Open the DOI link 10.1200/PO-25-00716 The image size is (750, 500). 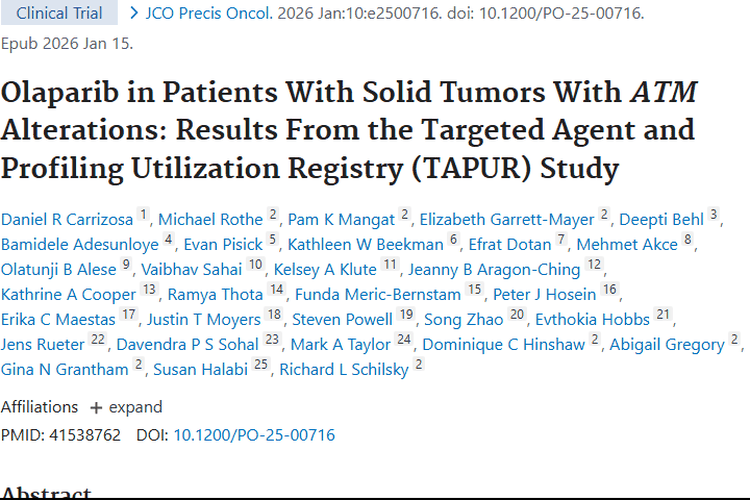[x=254, y=435]
